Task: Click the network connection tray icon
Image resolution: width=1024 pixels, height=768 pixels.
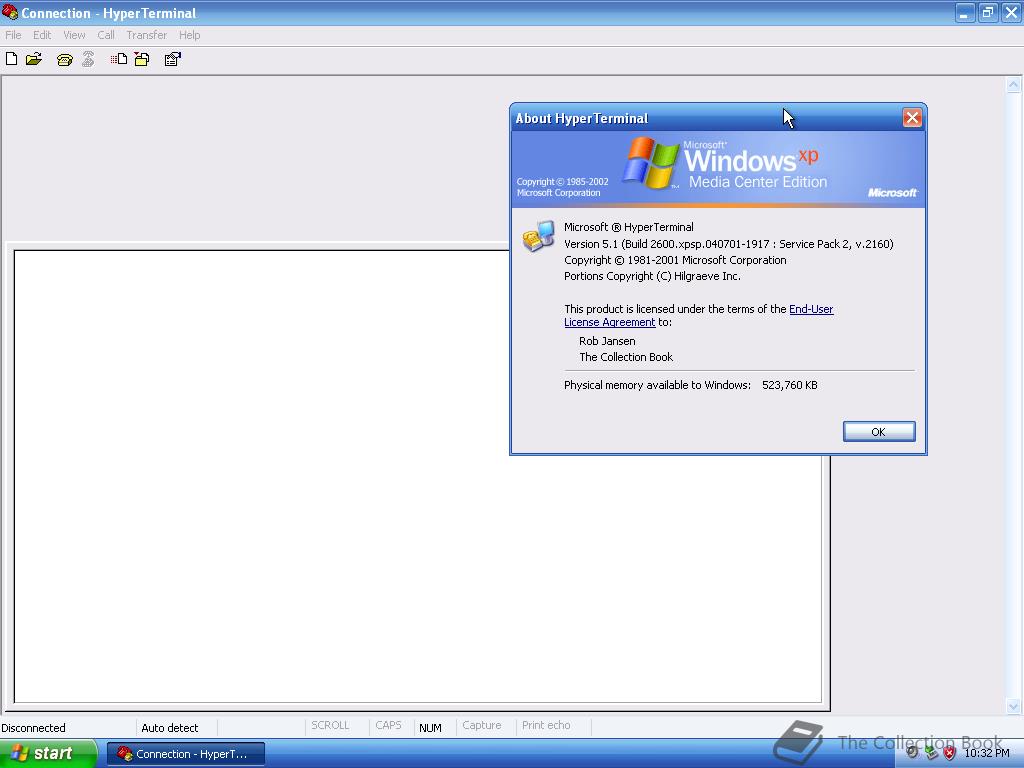Action: (x=931, y=752)
